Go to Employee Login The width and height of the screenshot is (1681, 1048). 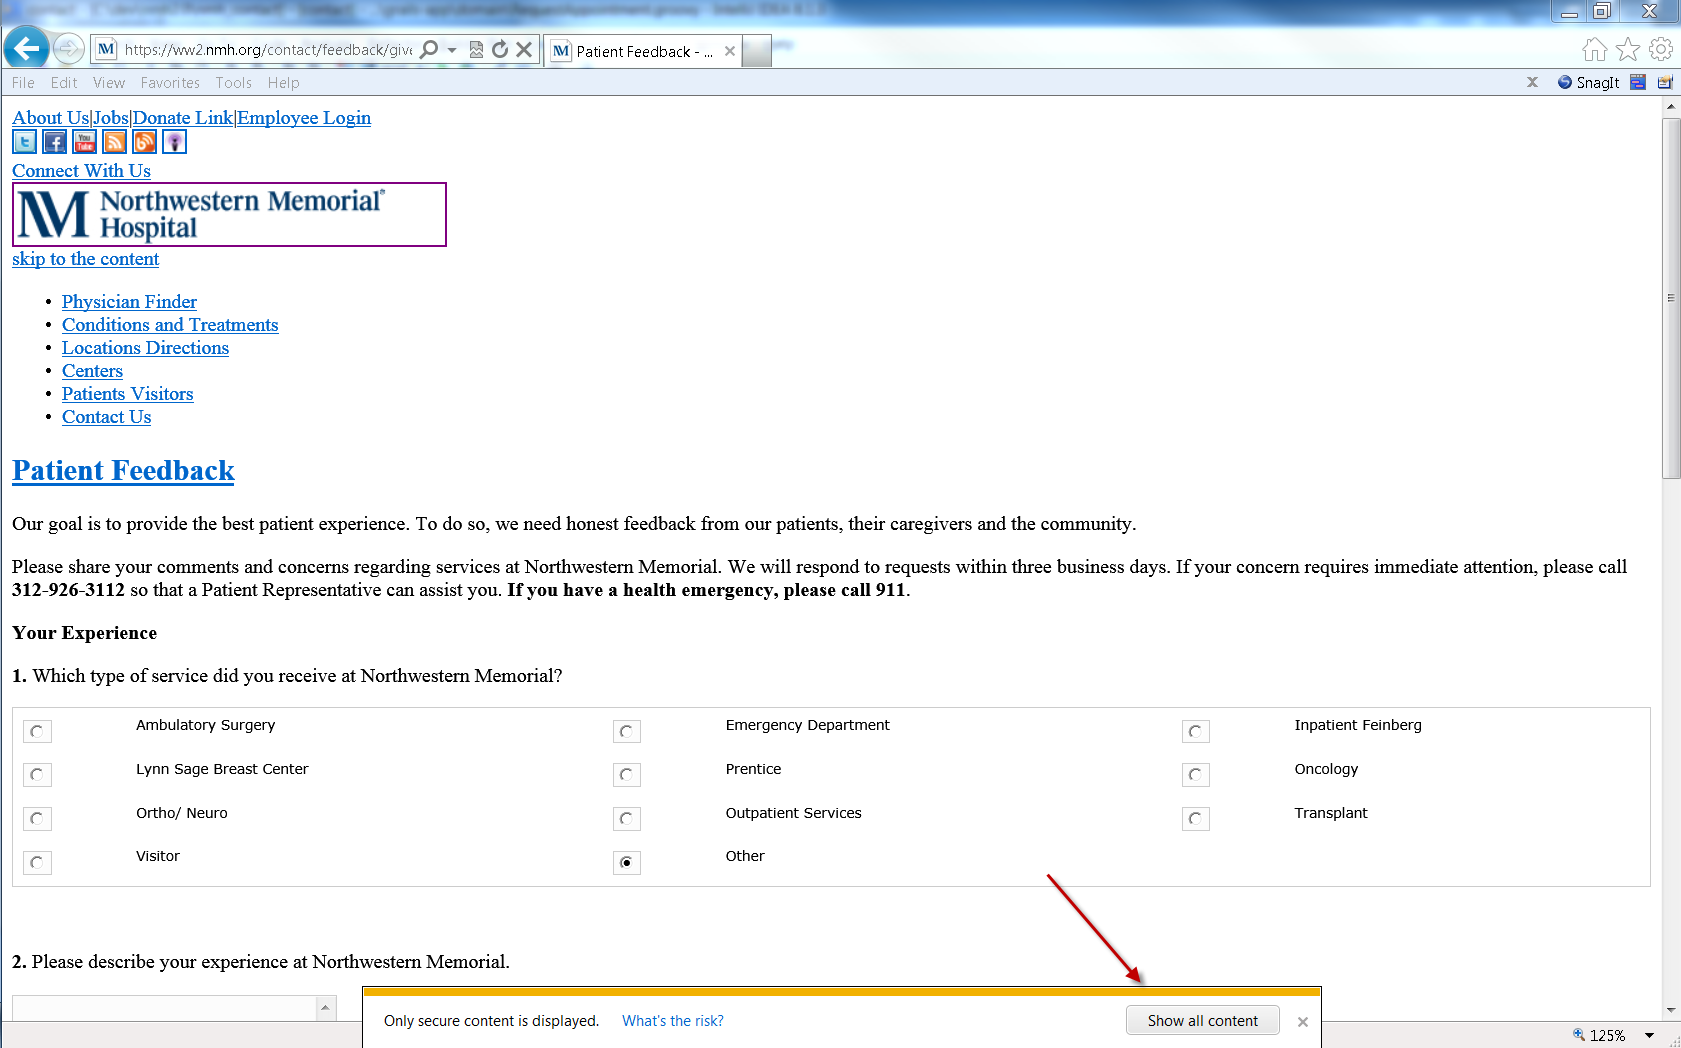[304, 118]
